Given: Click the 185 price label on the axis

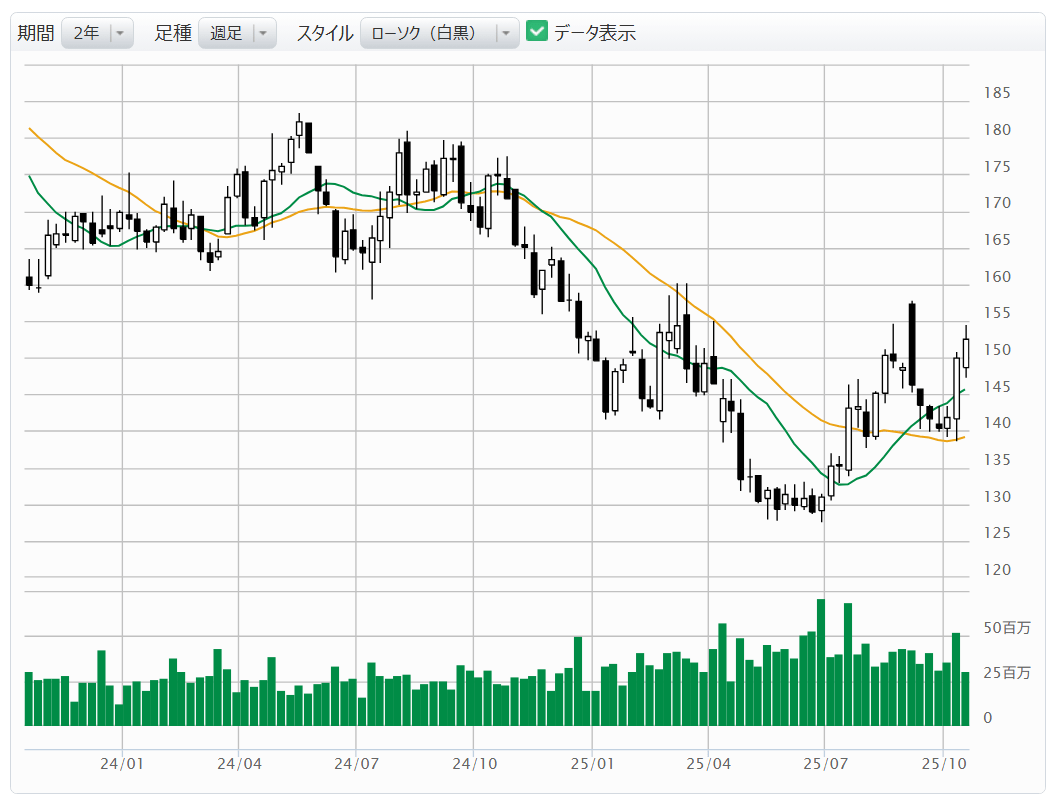Looking at the screenshot, I should pyautogui.click(x=997, y=93).
